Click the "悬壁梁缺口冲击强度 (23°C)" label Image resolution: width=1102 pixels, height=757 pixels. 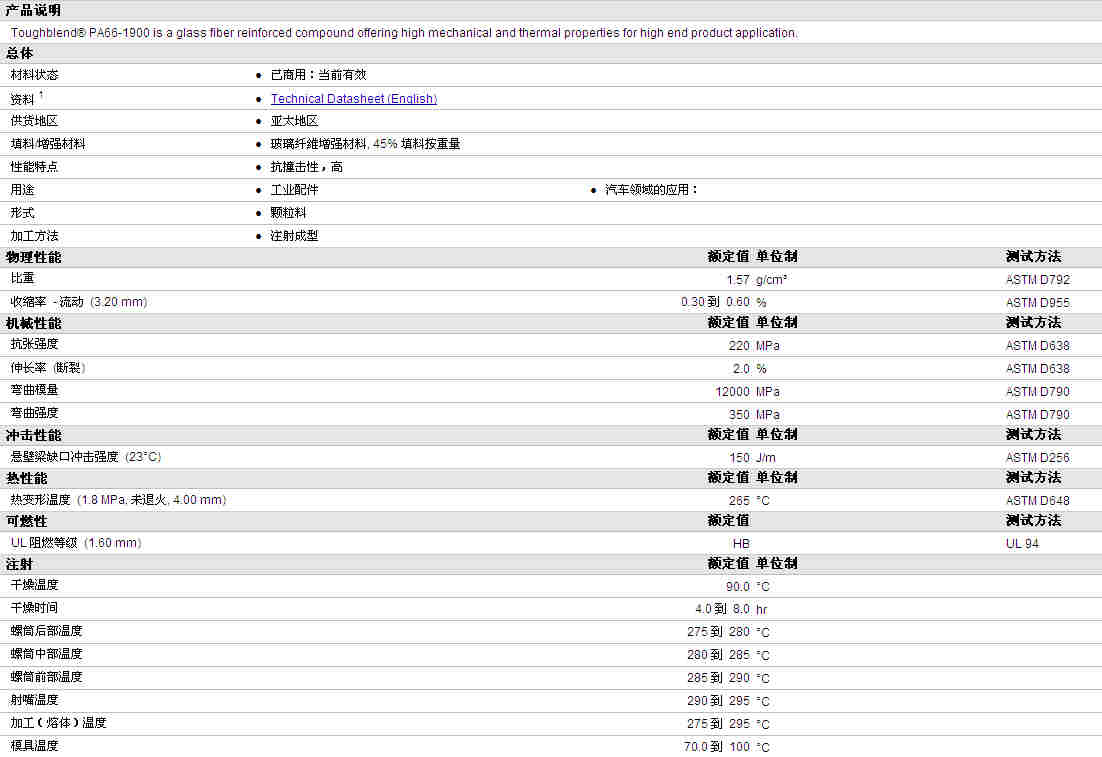(x=86, y=458)
